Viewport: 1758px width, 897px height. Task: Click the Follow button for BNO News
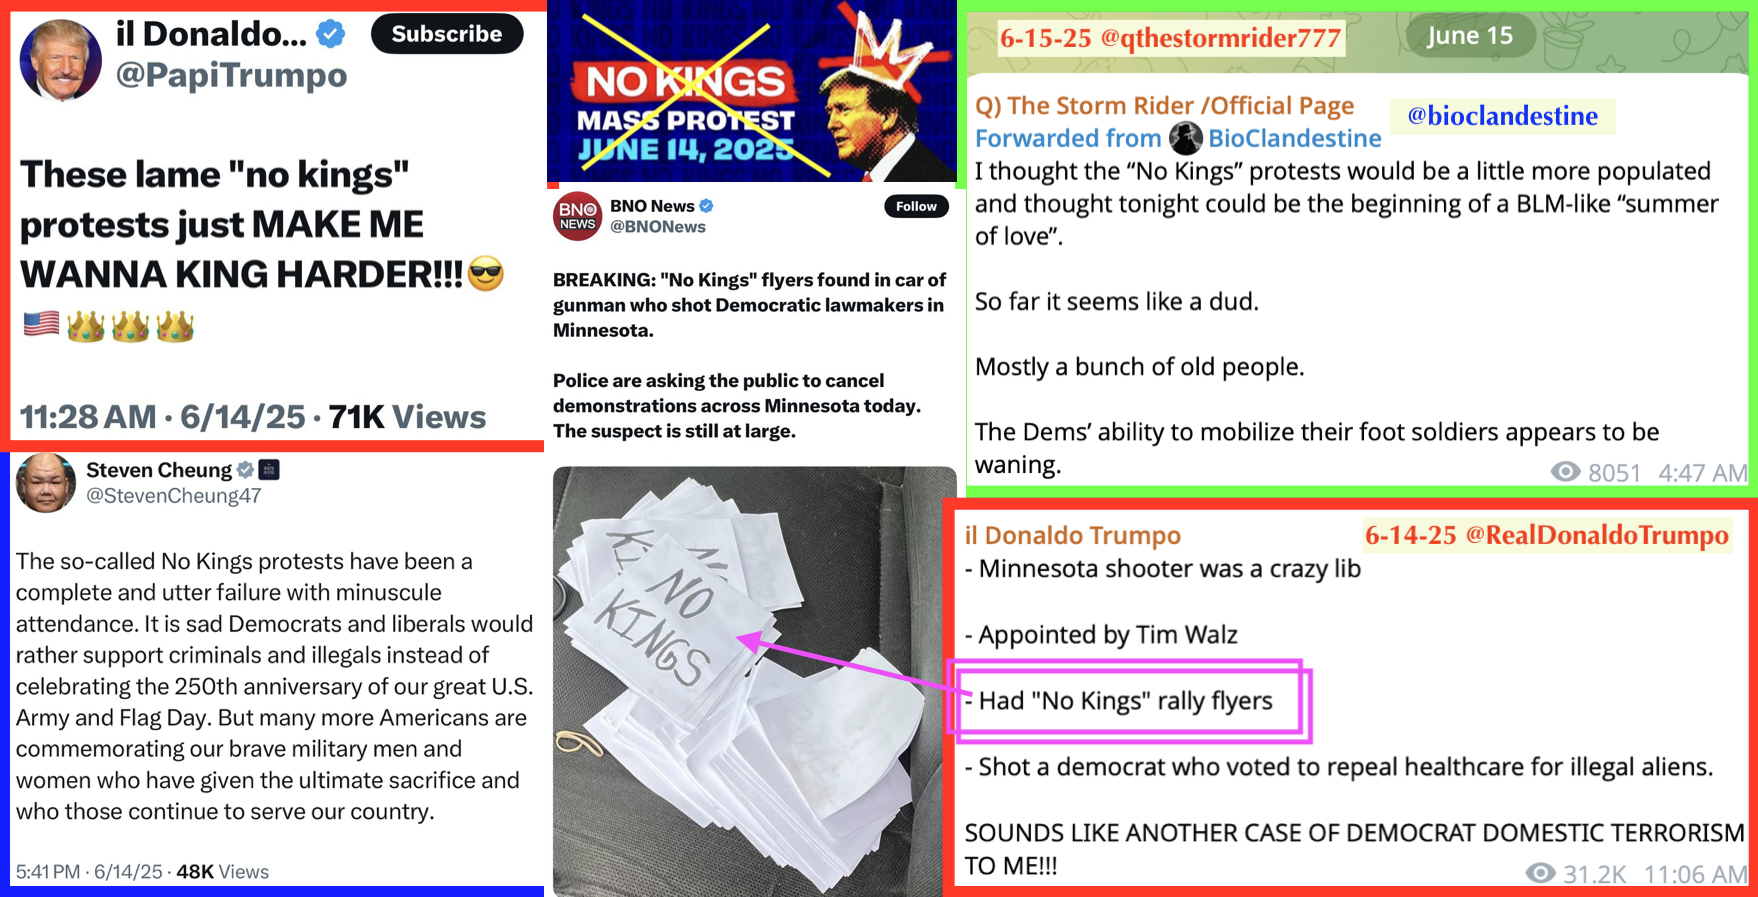click(916, 206)
